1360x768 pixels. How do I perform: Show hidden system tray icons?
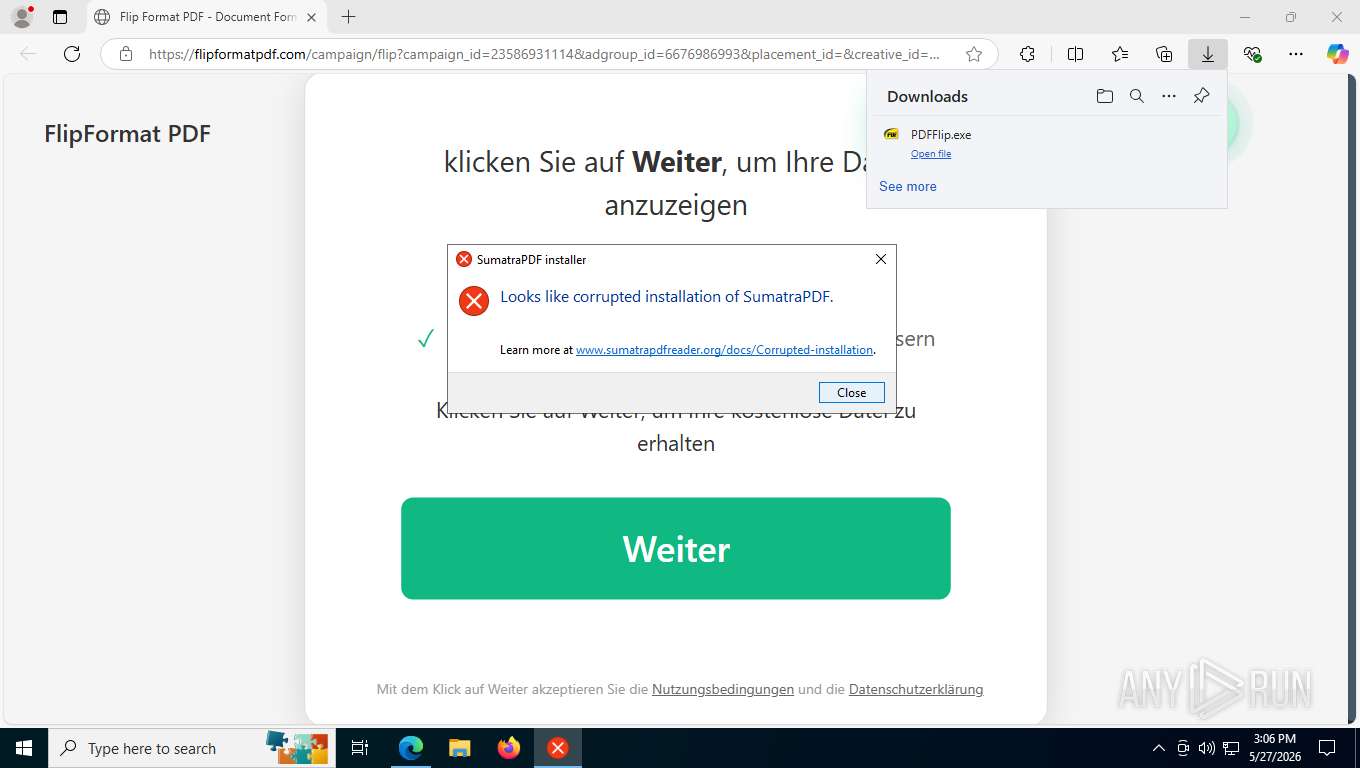click(1159, 748)
